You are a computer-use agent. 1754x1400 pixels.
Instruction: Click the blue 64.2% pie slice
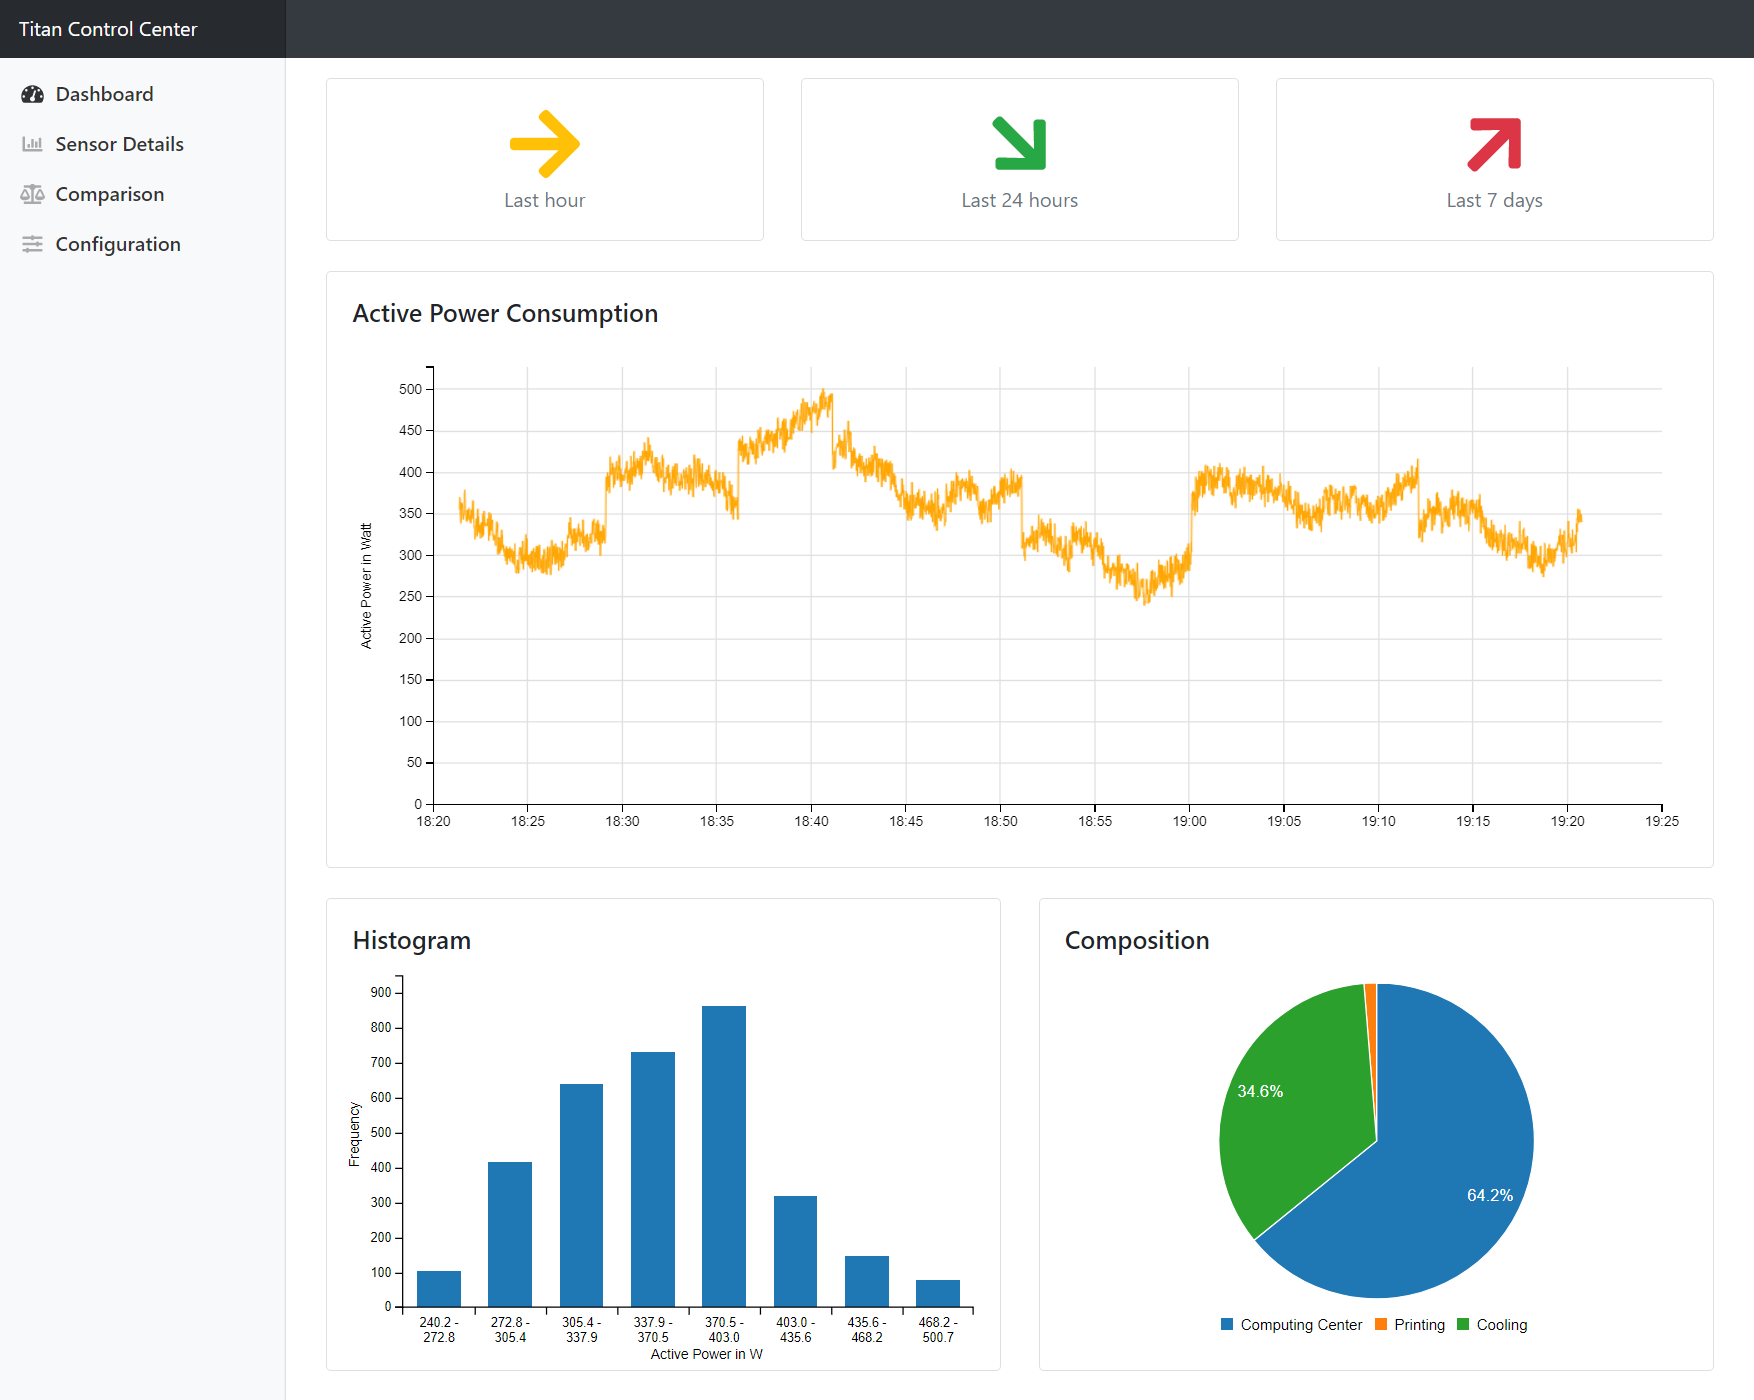click(x=1440, y=1190)
